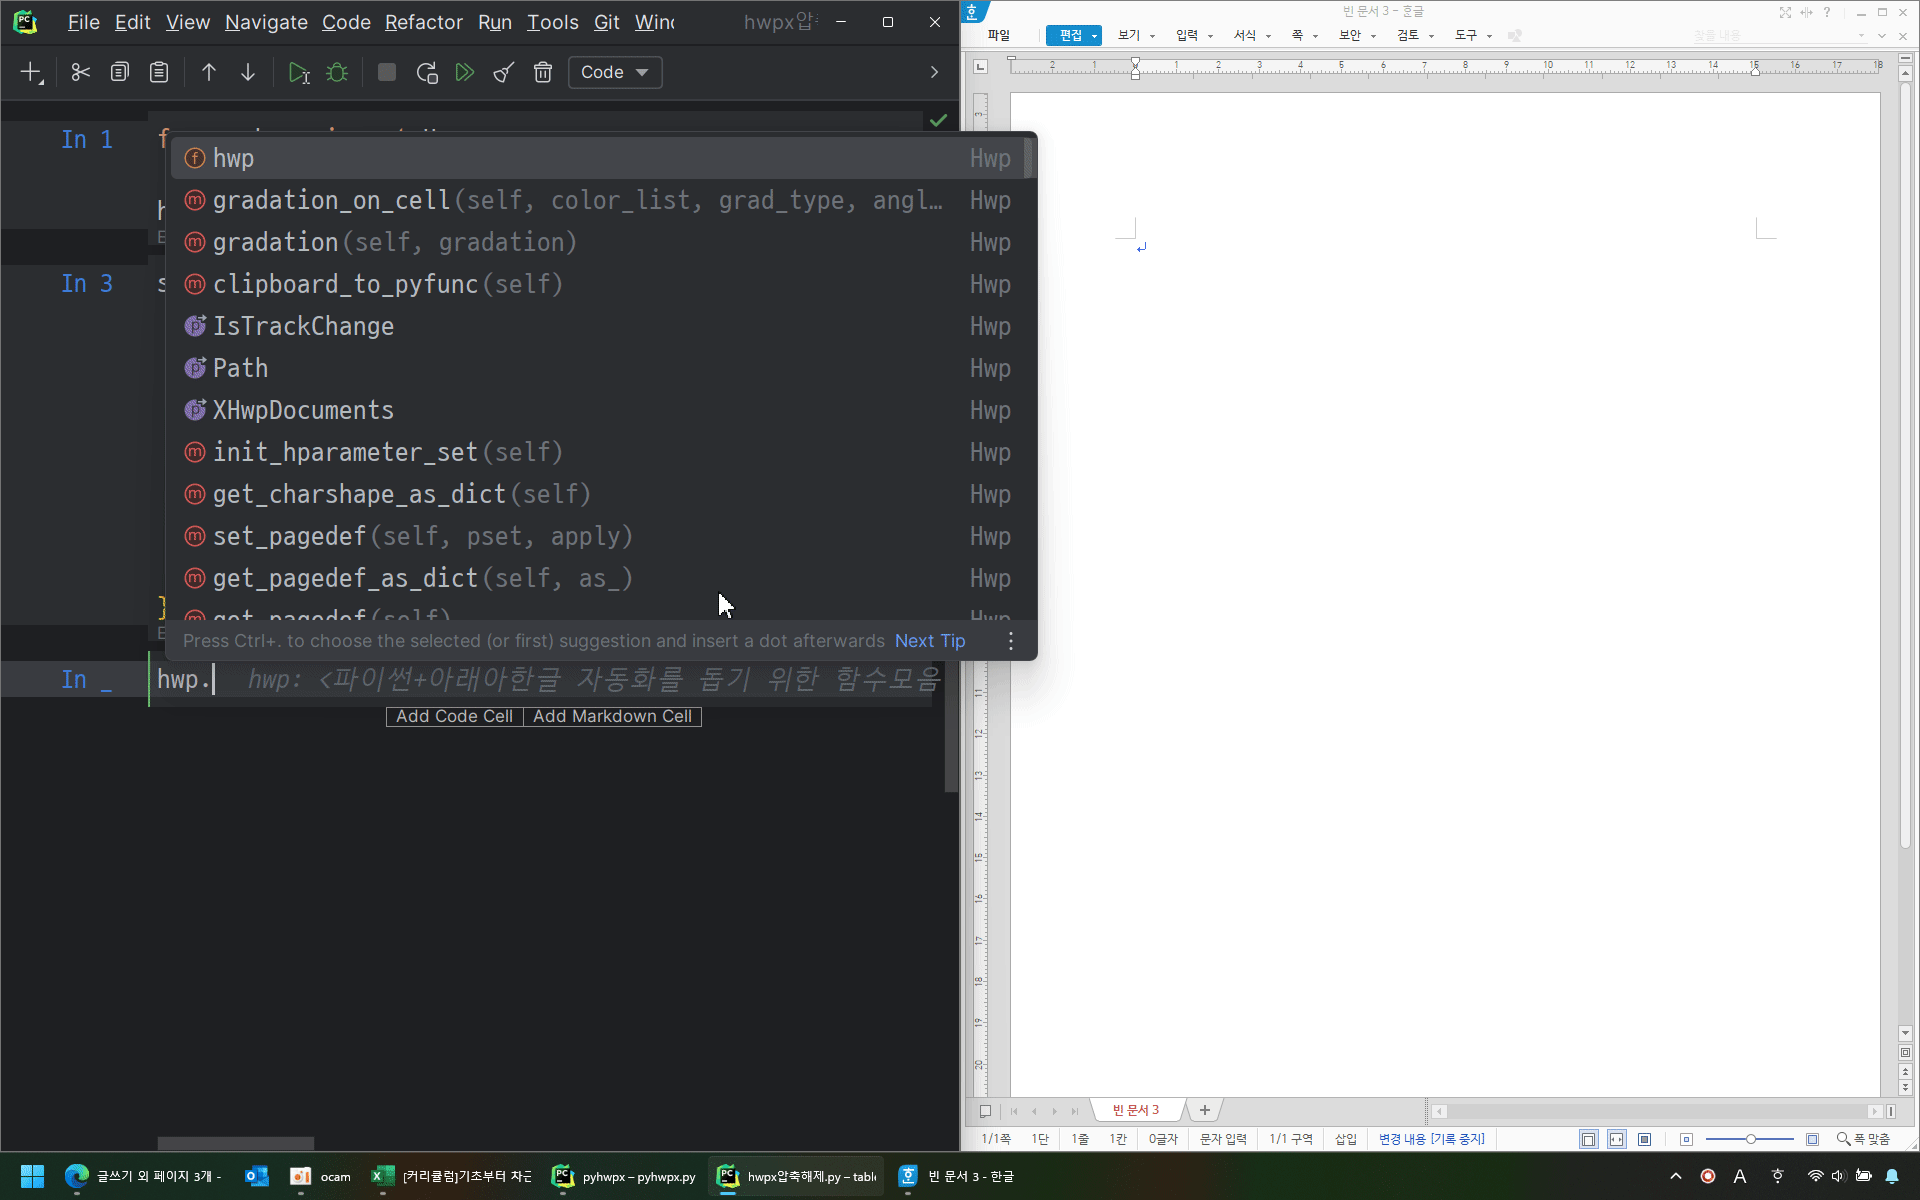Click the copy cell icon
Viewport: 1920px width, 1200px height.
pos(120,72)
